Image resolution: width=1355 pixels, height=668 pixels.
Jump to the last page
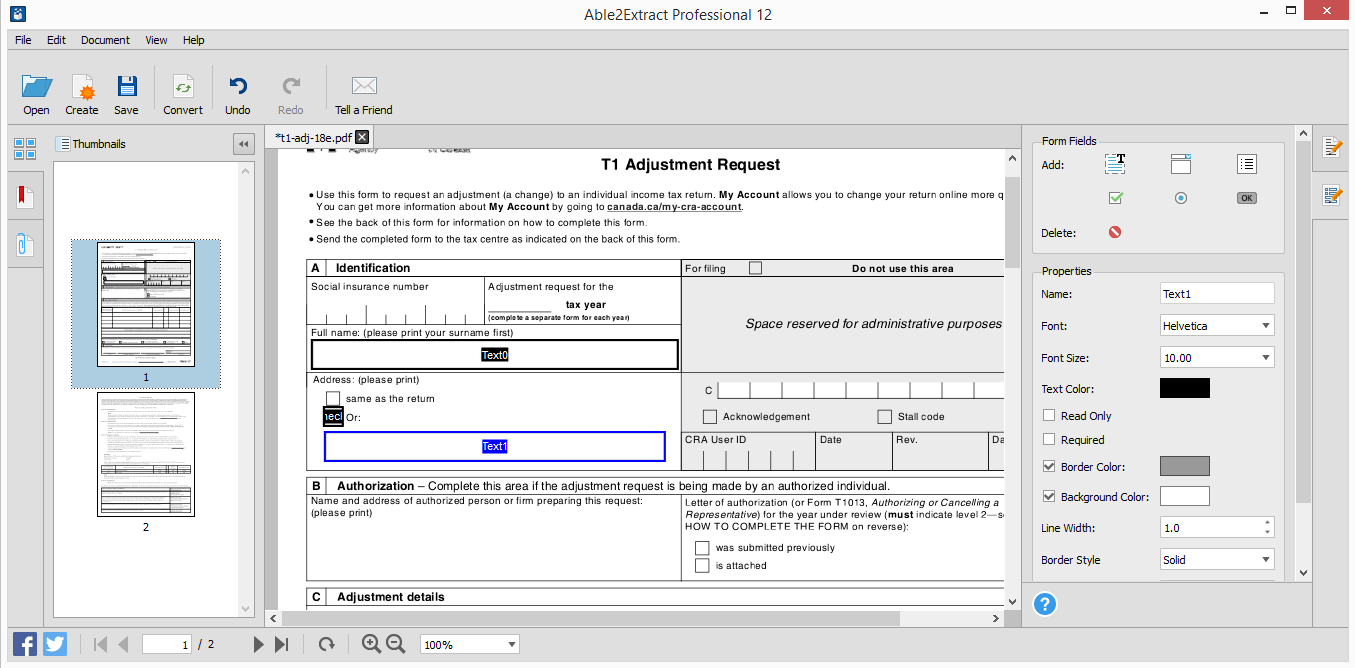[282, 645]
